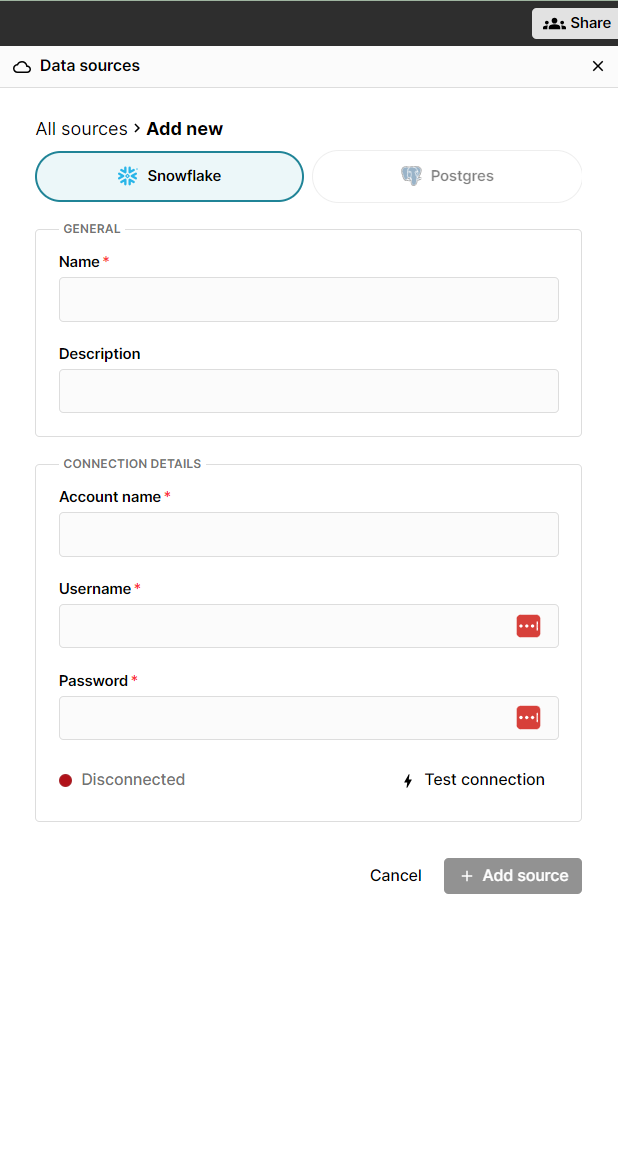
Task: Select Snowflake as the source type
Action: tap(169, 175)
